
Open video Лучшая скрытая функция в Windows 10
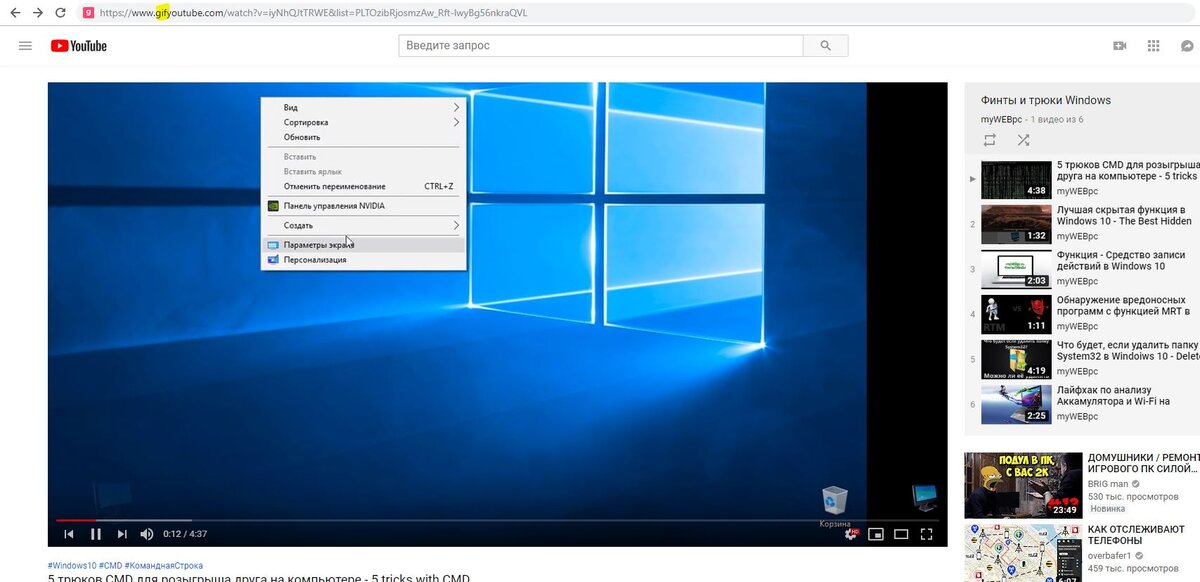tap(1126, 216)
